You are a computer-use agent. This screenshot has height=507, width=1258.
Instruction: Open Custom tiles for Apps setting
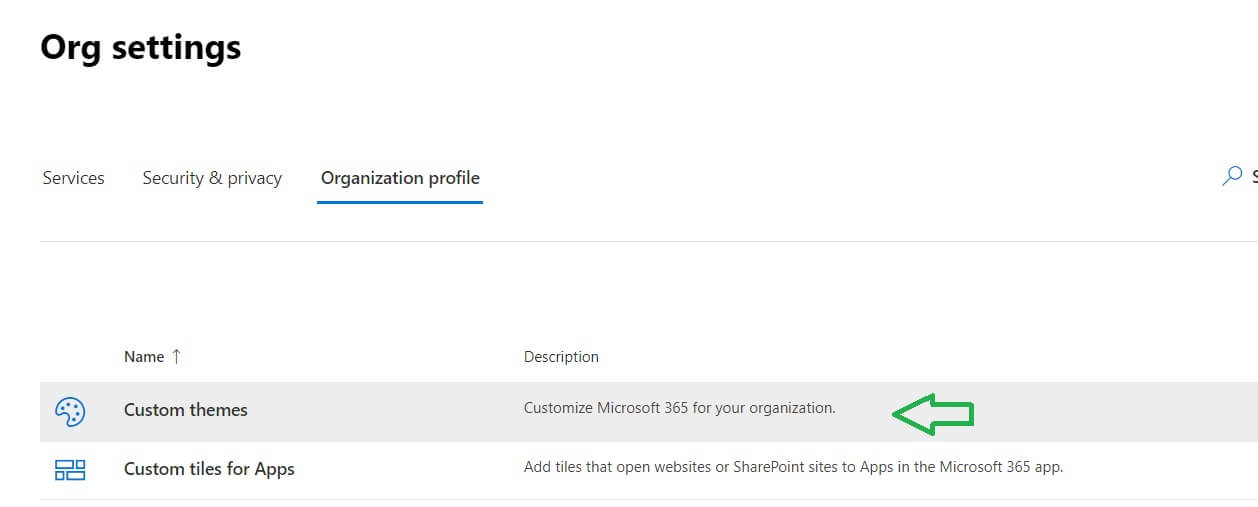click(x=209, y=469)
